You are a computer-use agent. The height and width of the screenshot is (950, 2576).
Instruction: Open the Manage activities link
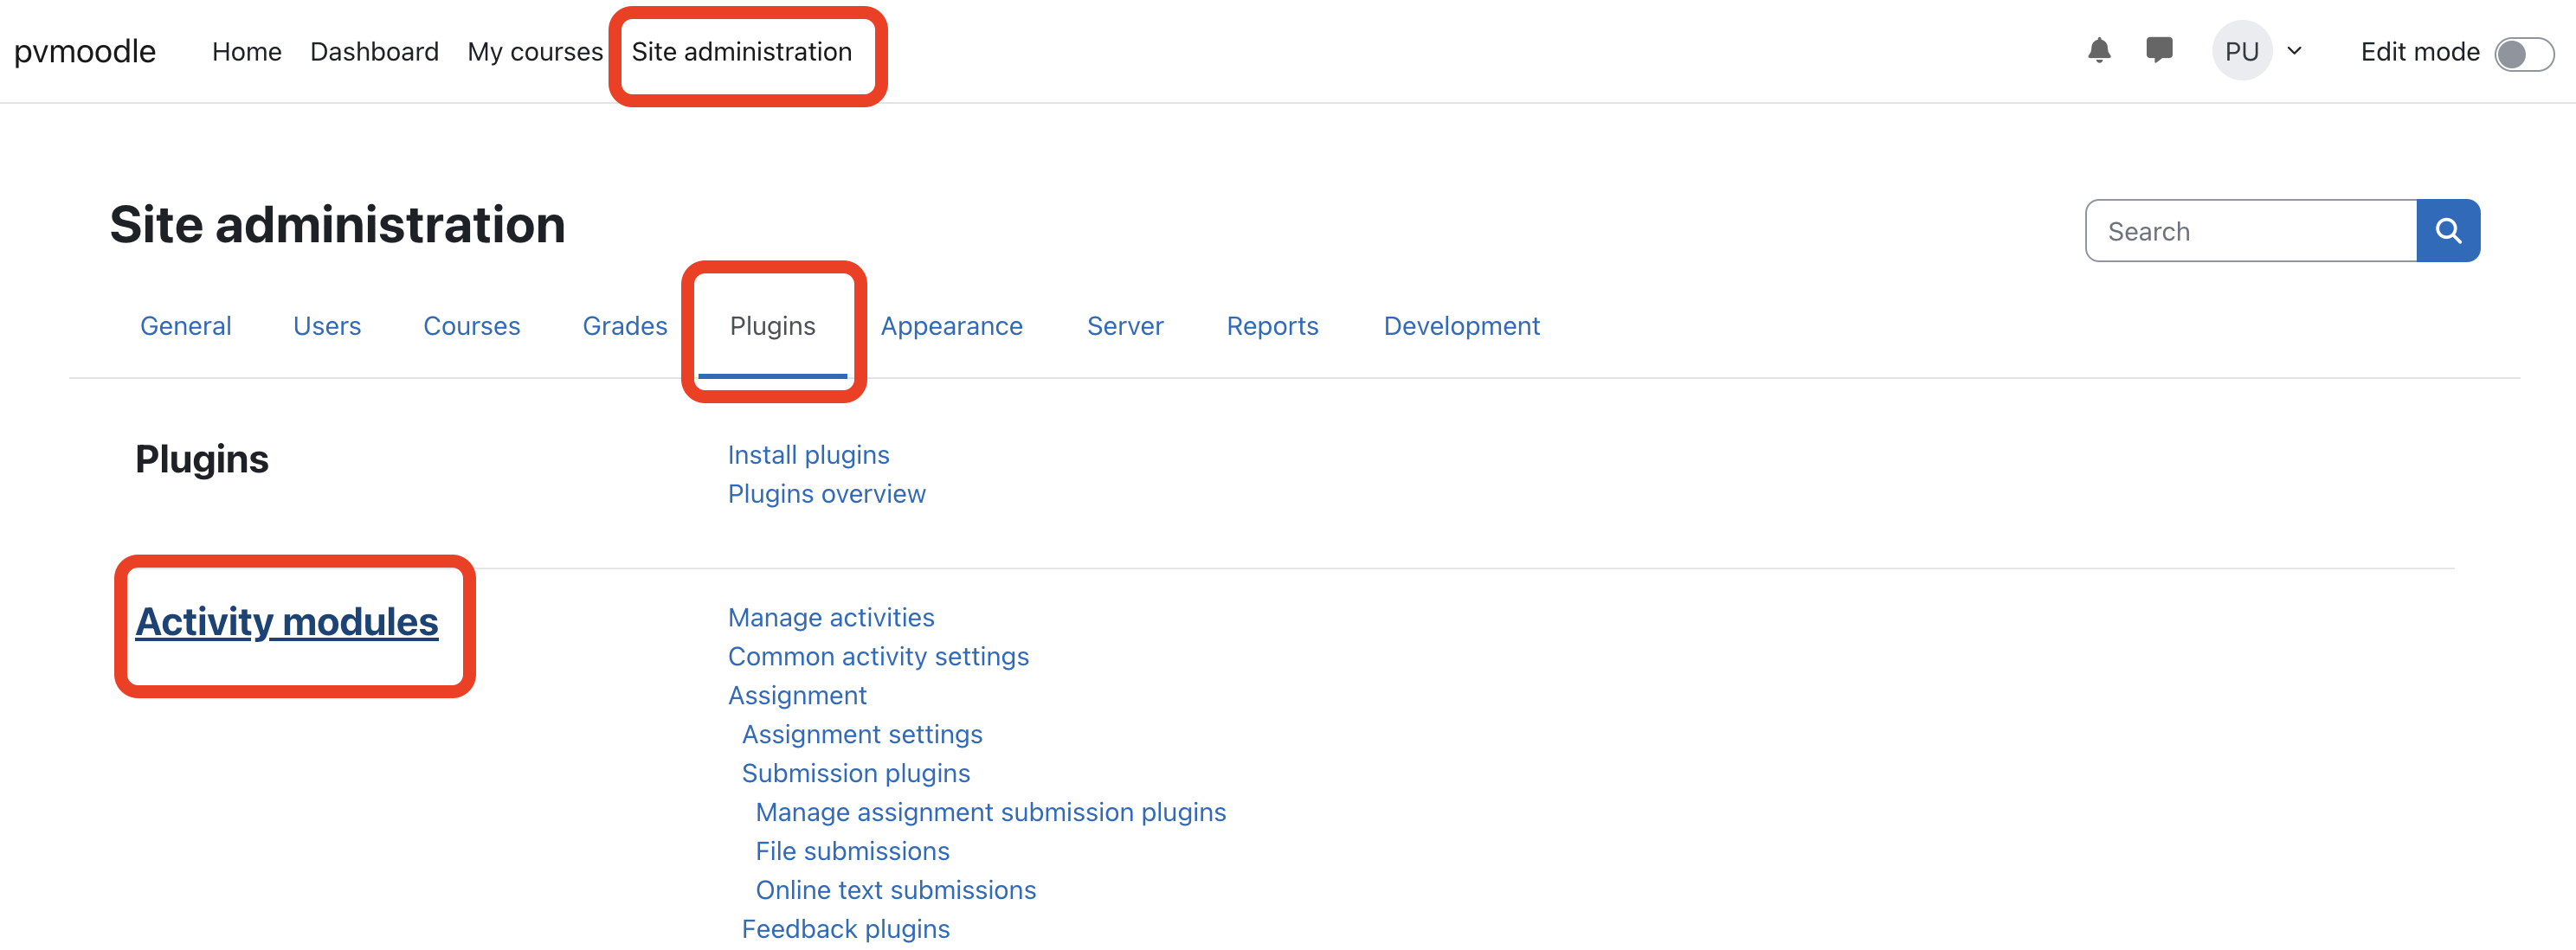[830, 617]
